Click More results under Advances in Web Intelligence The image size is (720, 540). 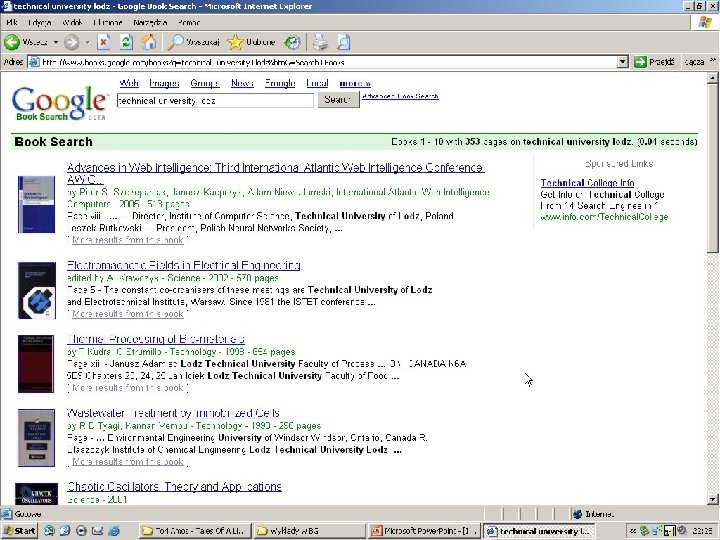pyautogui.click(x=128, y=240)
